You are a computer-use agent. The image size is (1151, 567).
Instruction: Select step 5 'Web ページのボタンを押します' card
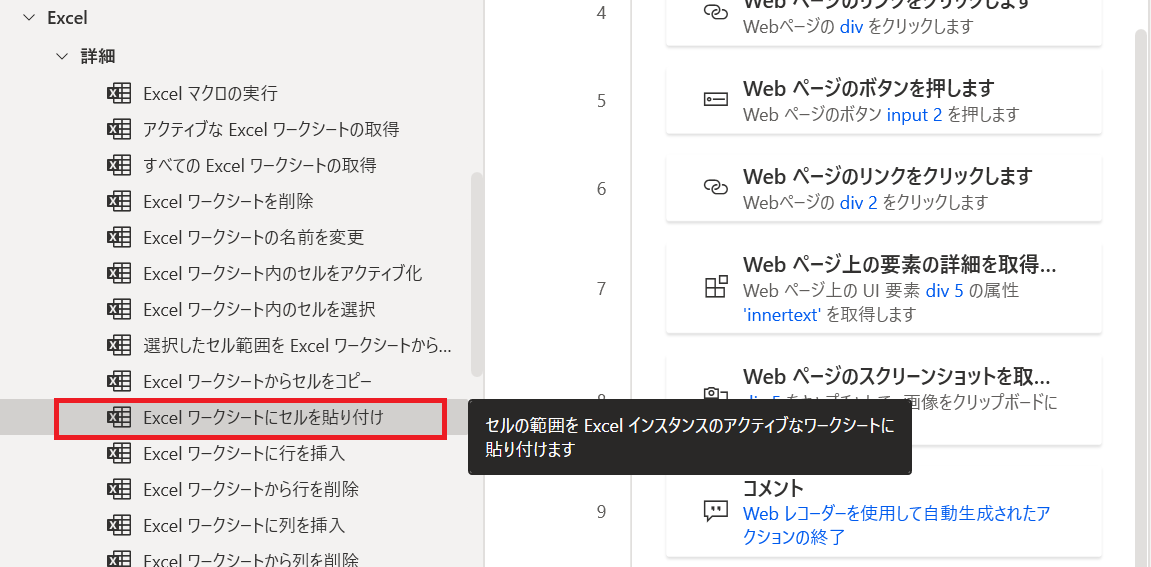pos(884,101)
